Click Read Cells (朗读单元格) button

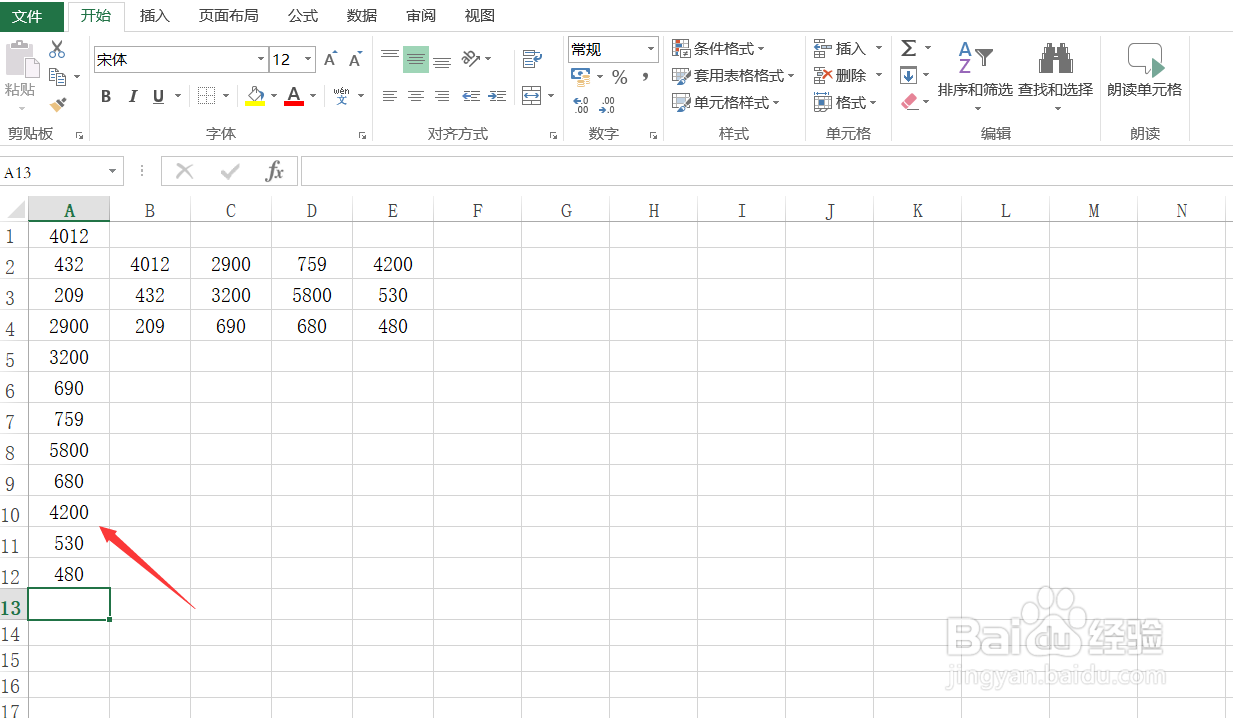pyautogui.click(x=1144, y=72)
